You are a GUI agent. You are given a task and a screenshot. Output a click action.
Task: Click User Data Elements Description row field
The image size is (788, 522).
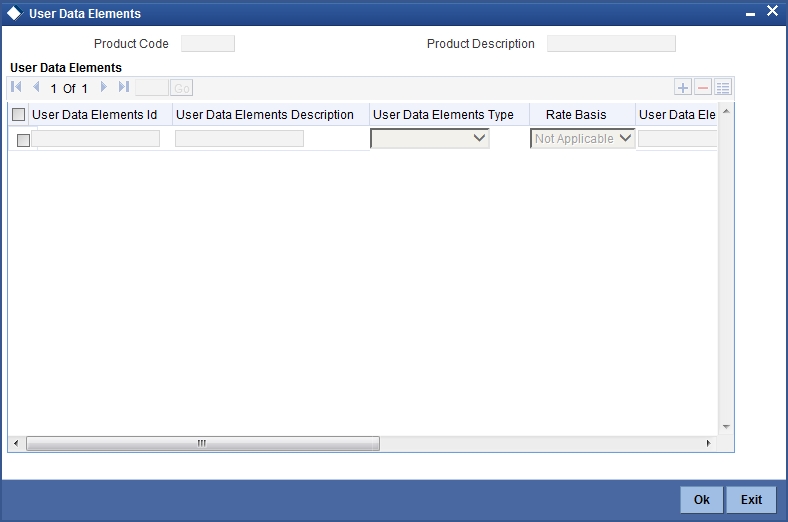point(239,139)
